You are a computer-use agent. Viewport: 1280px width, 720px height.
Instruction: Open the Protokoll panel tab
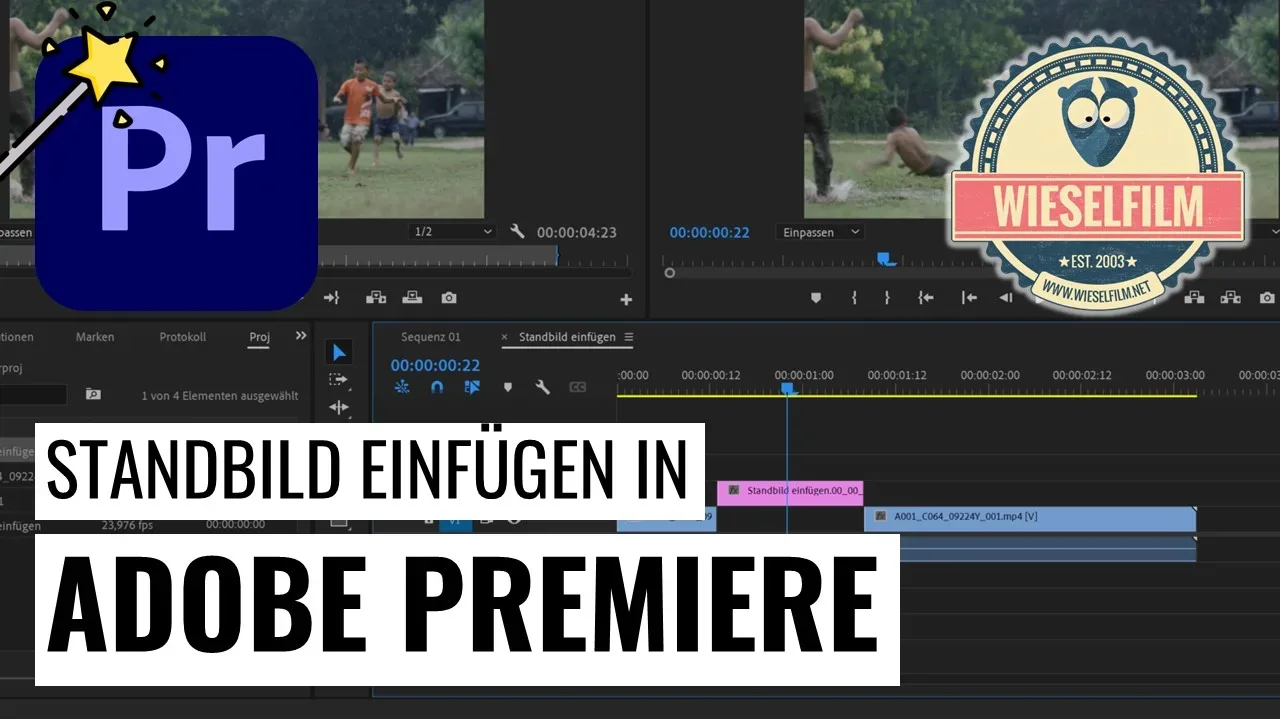(x=183, y=337)
